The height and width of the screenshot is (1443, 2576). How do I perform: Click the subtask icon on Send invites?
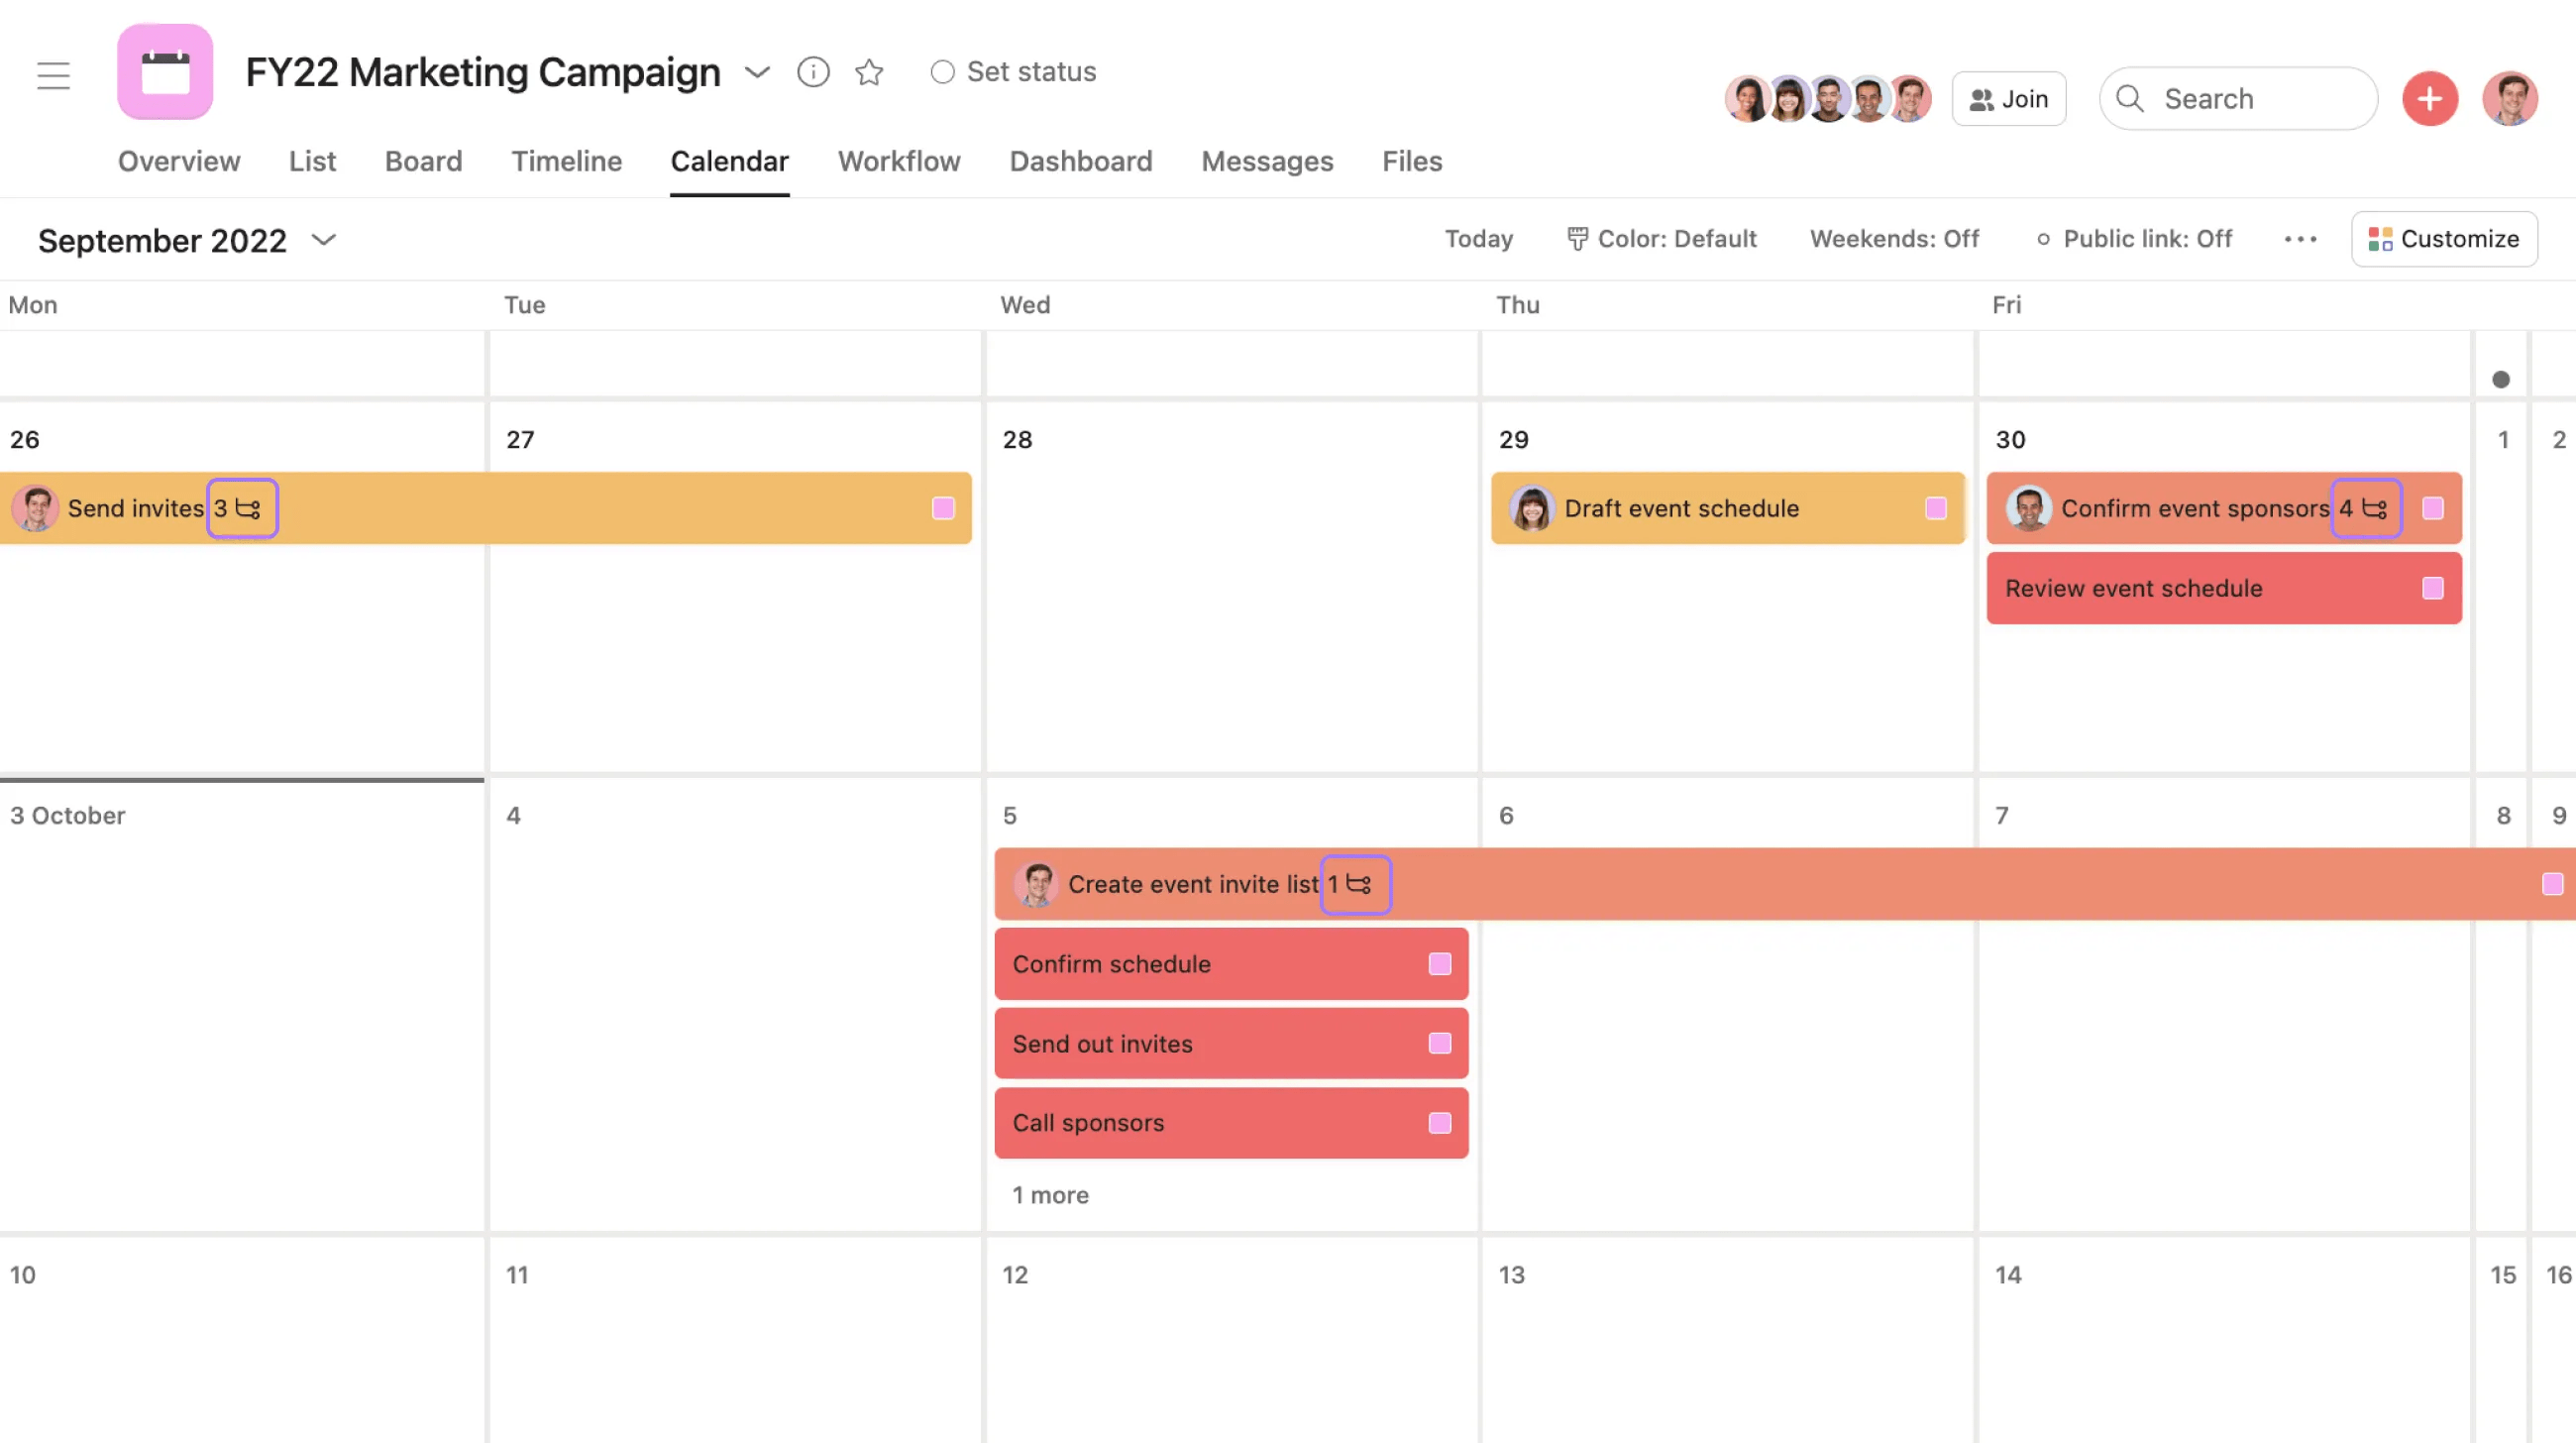point(243,508)
